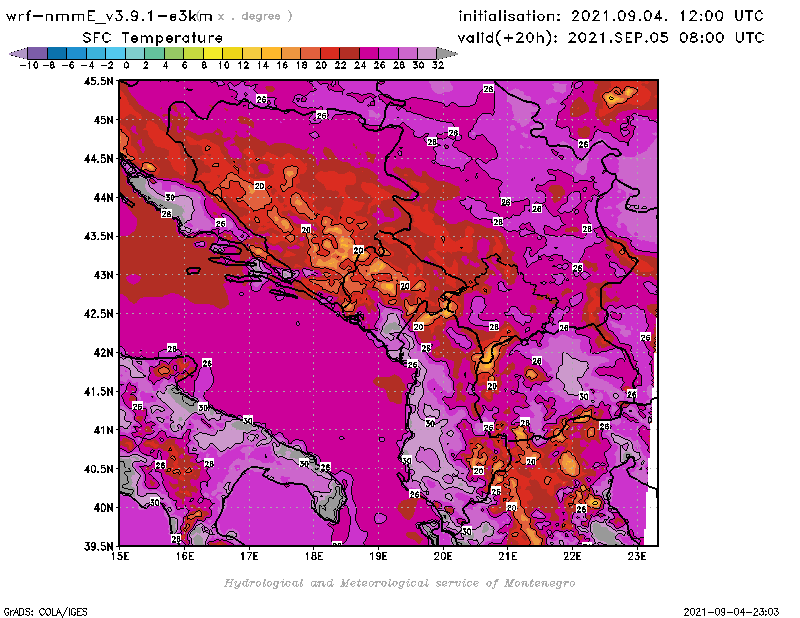Click the '44.5N' latitude axis label
The image size is (800, 618).
98,159
